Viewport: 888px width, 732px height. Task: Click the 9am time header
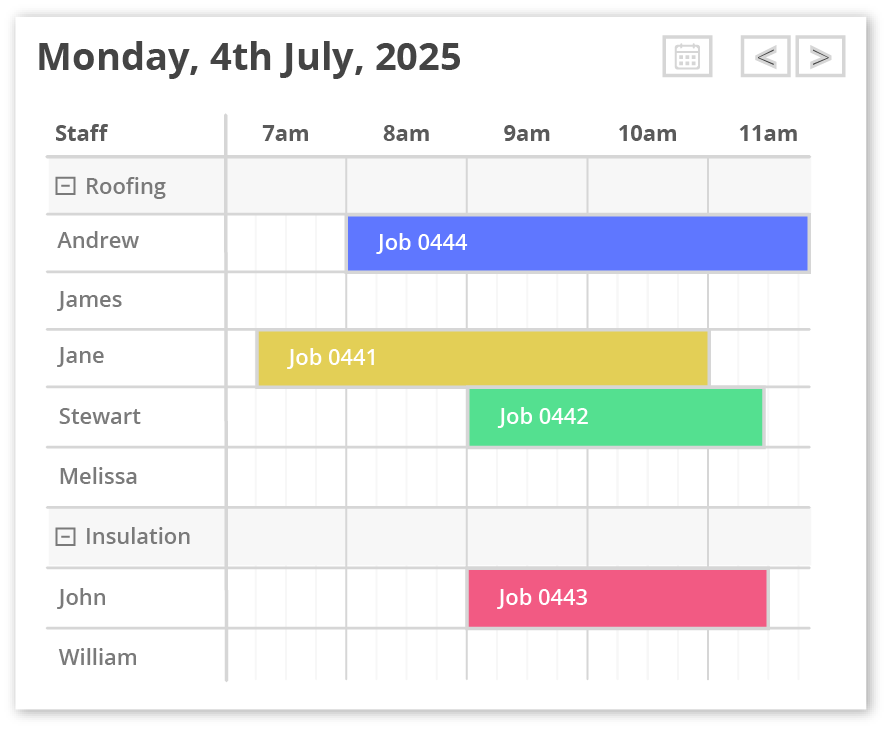[x=527, y=134]
